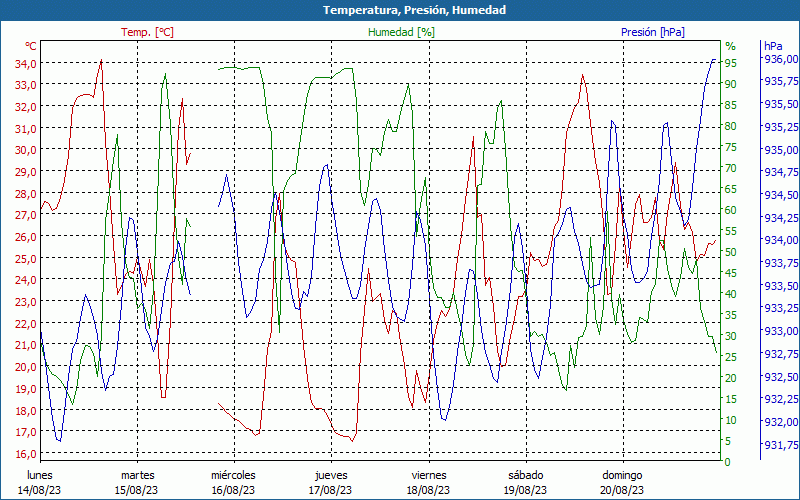Click the '50' humidity axis value
Viewport: 800px width, 500px height.
731,252
